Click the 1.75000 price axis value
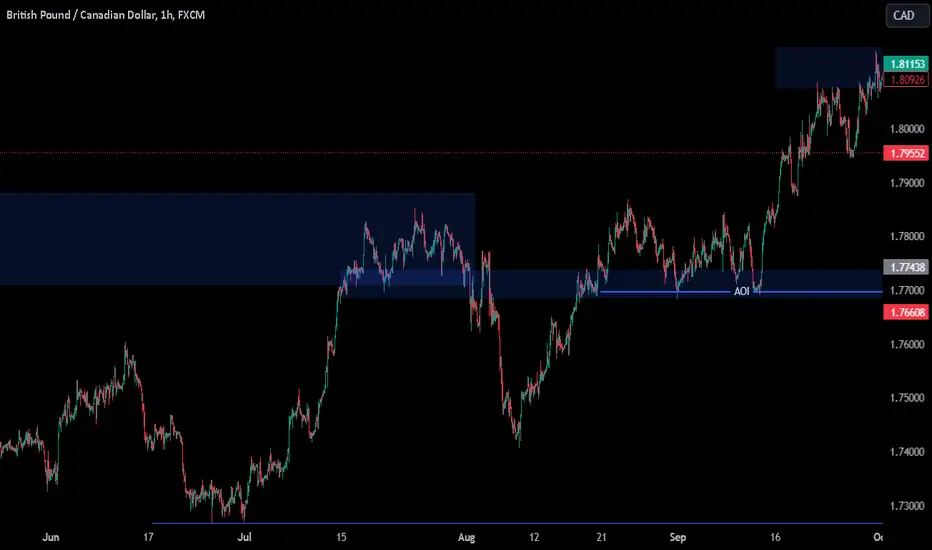 click(x=907, y=398)
